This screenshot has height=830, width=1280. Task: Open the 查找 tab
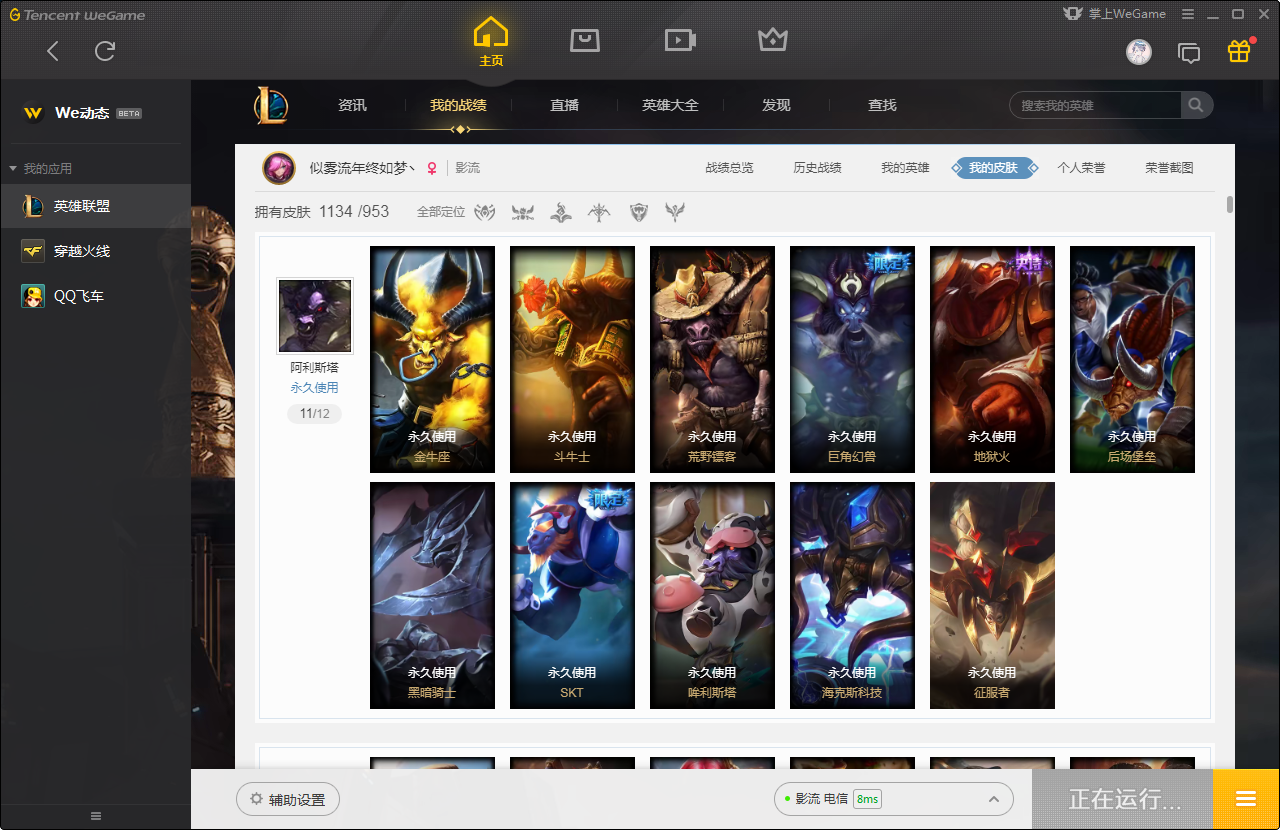tap(882, 105)
